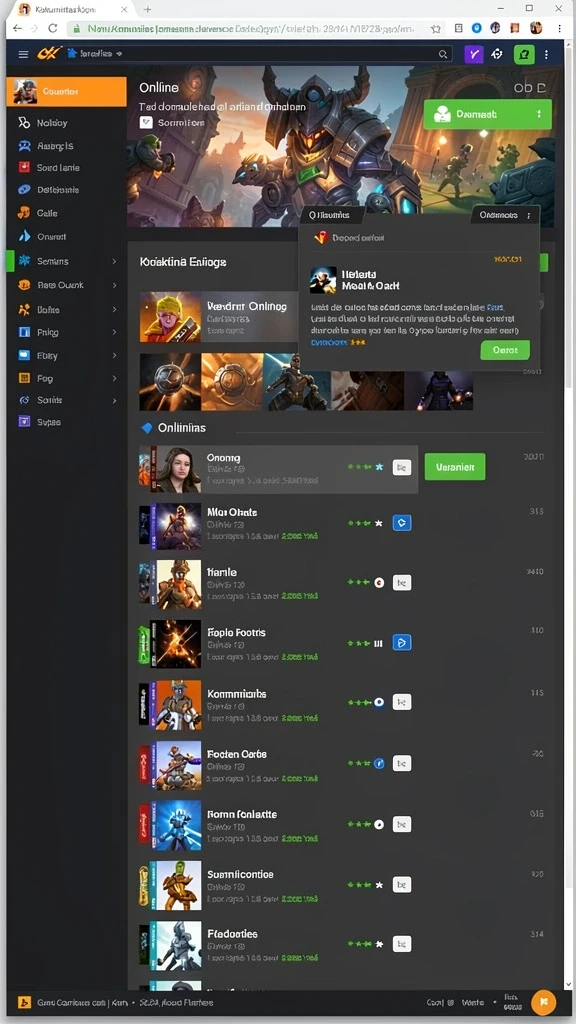Click the green Deornast button
The width and height of the screenshot is (576, 1024).
(487, 114)
